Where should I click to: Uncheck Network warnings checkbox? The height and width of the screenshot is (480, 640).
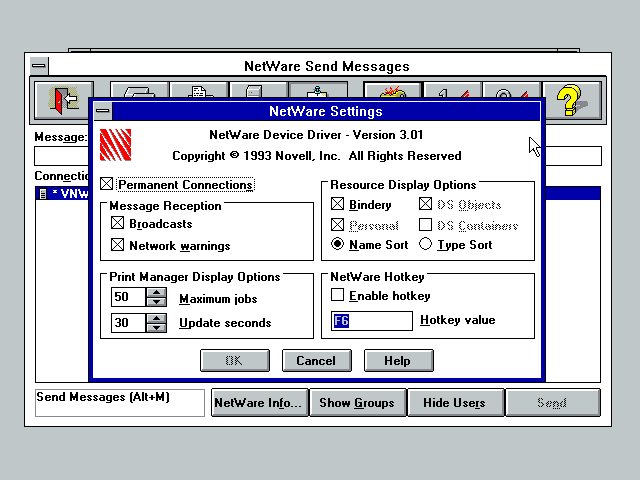tap(118, 245)
